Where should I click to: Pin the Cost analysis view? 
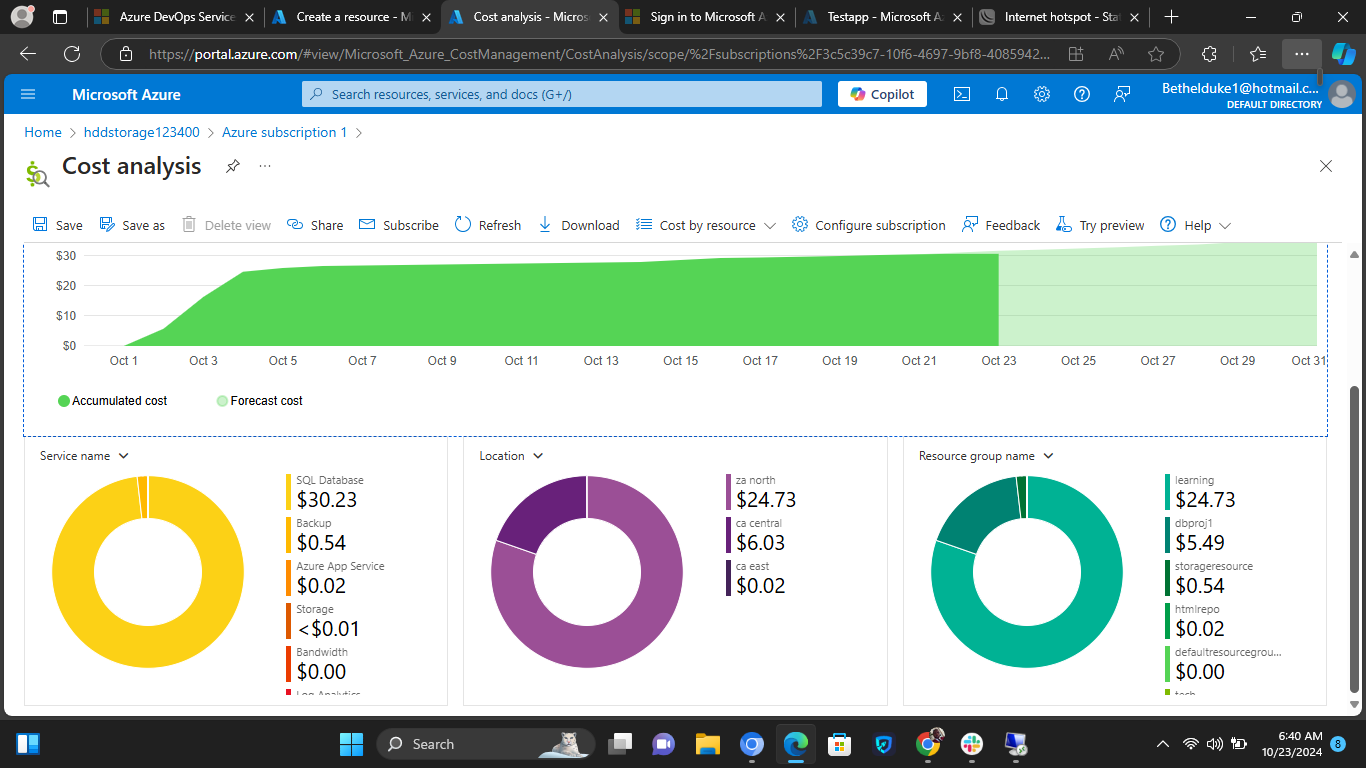(x=232, y=166)
